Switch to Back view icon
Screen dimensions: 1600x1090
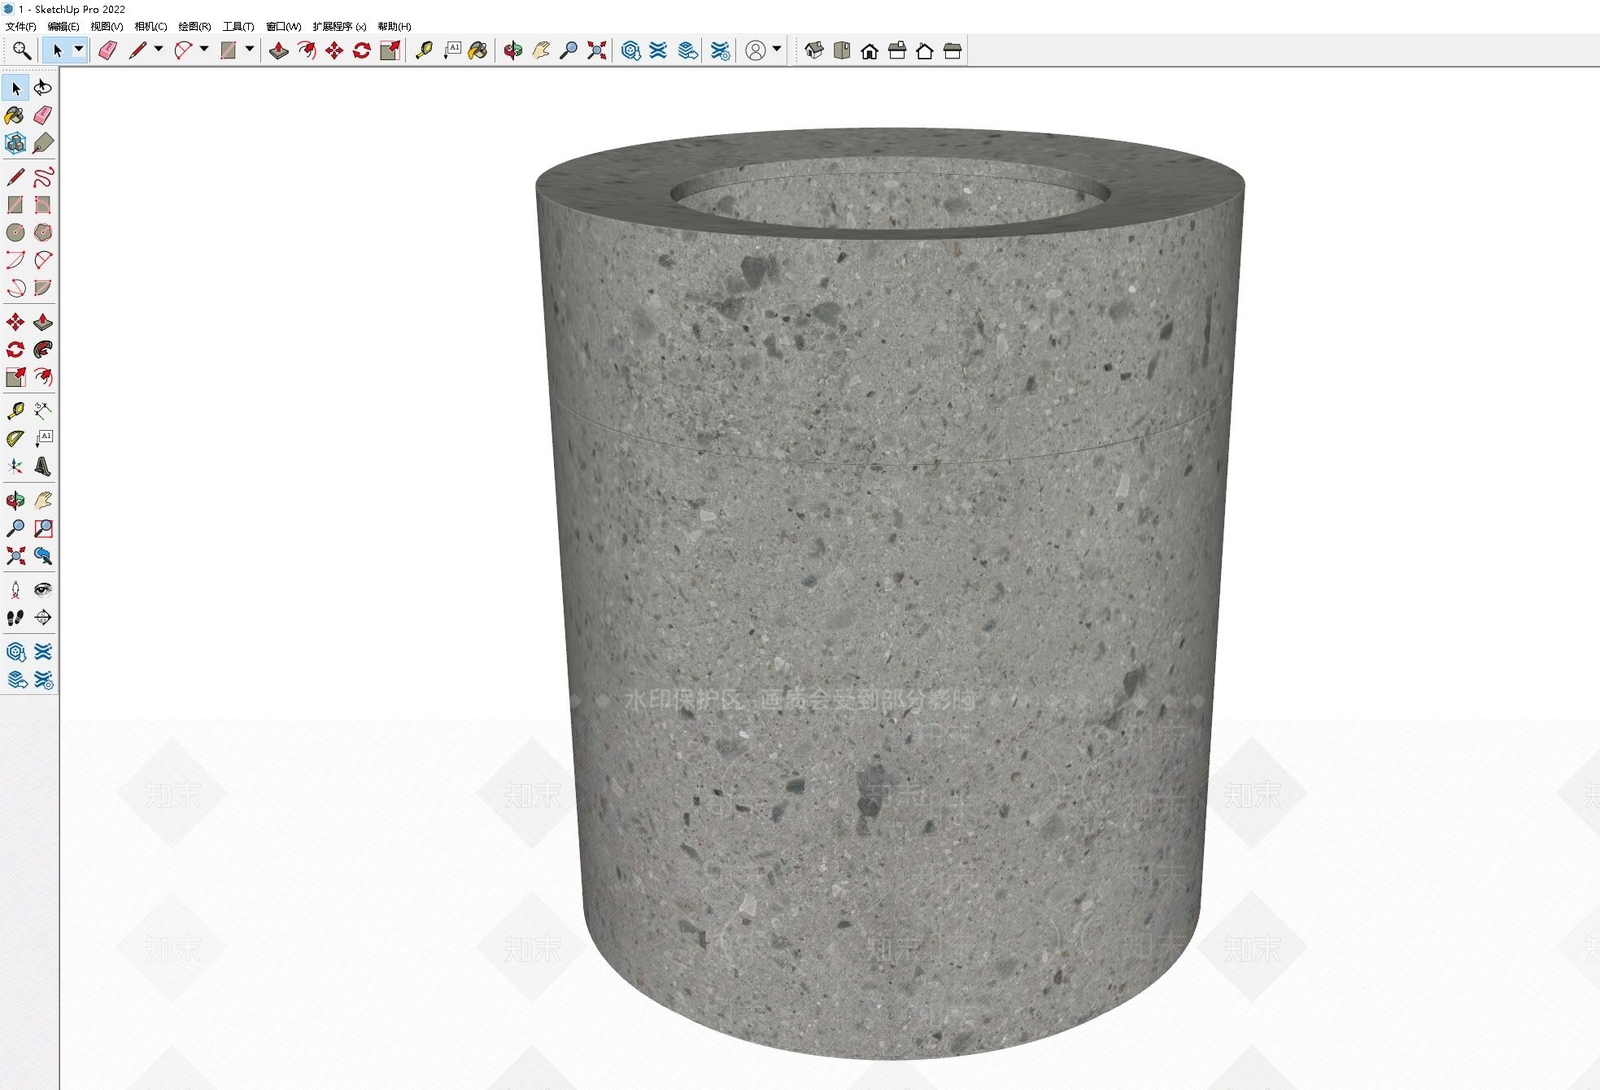coord(925,50)
